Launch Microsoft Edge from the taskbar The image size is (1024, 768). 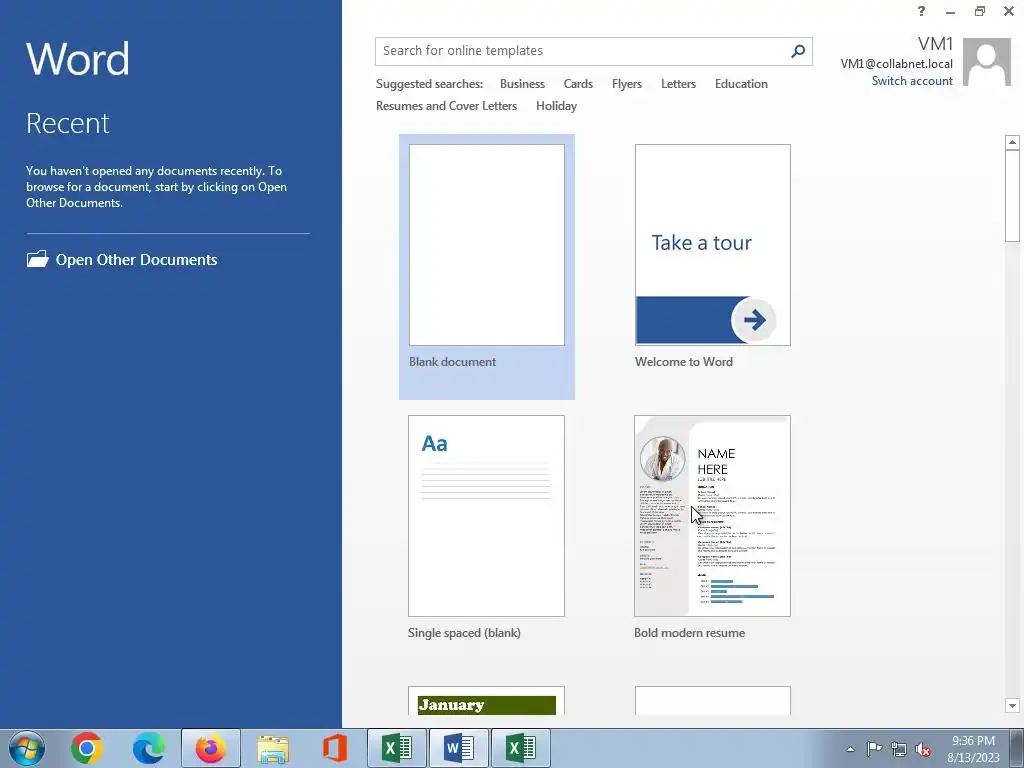pos(149,748)
